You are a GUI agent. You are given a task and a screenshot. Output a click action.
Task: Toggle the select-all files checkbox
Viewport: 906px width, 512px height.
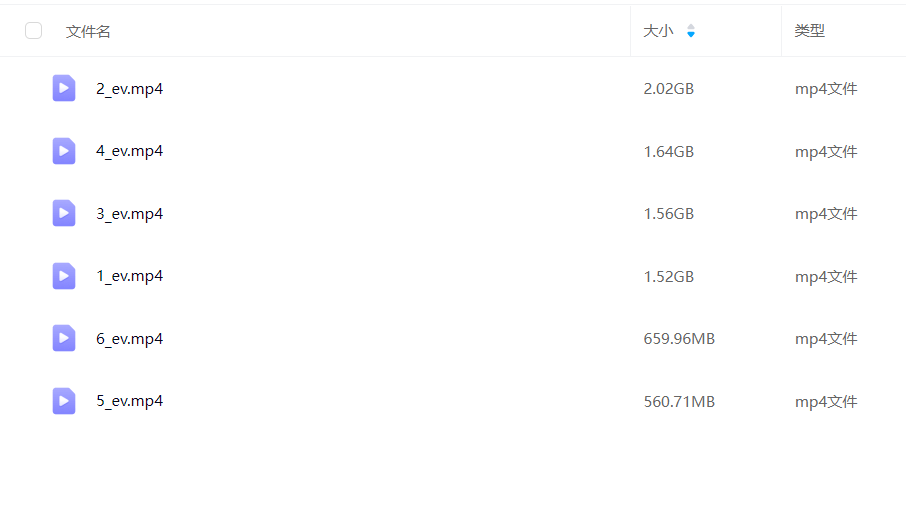(34, 31)
